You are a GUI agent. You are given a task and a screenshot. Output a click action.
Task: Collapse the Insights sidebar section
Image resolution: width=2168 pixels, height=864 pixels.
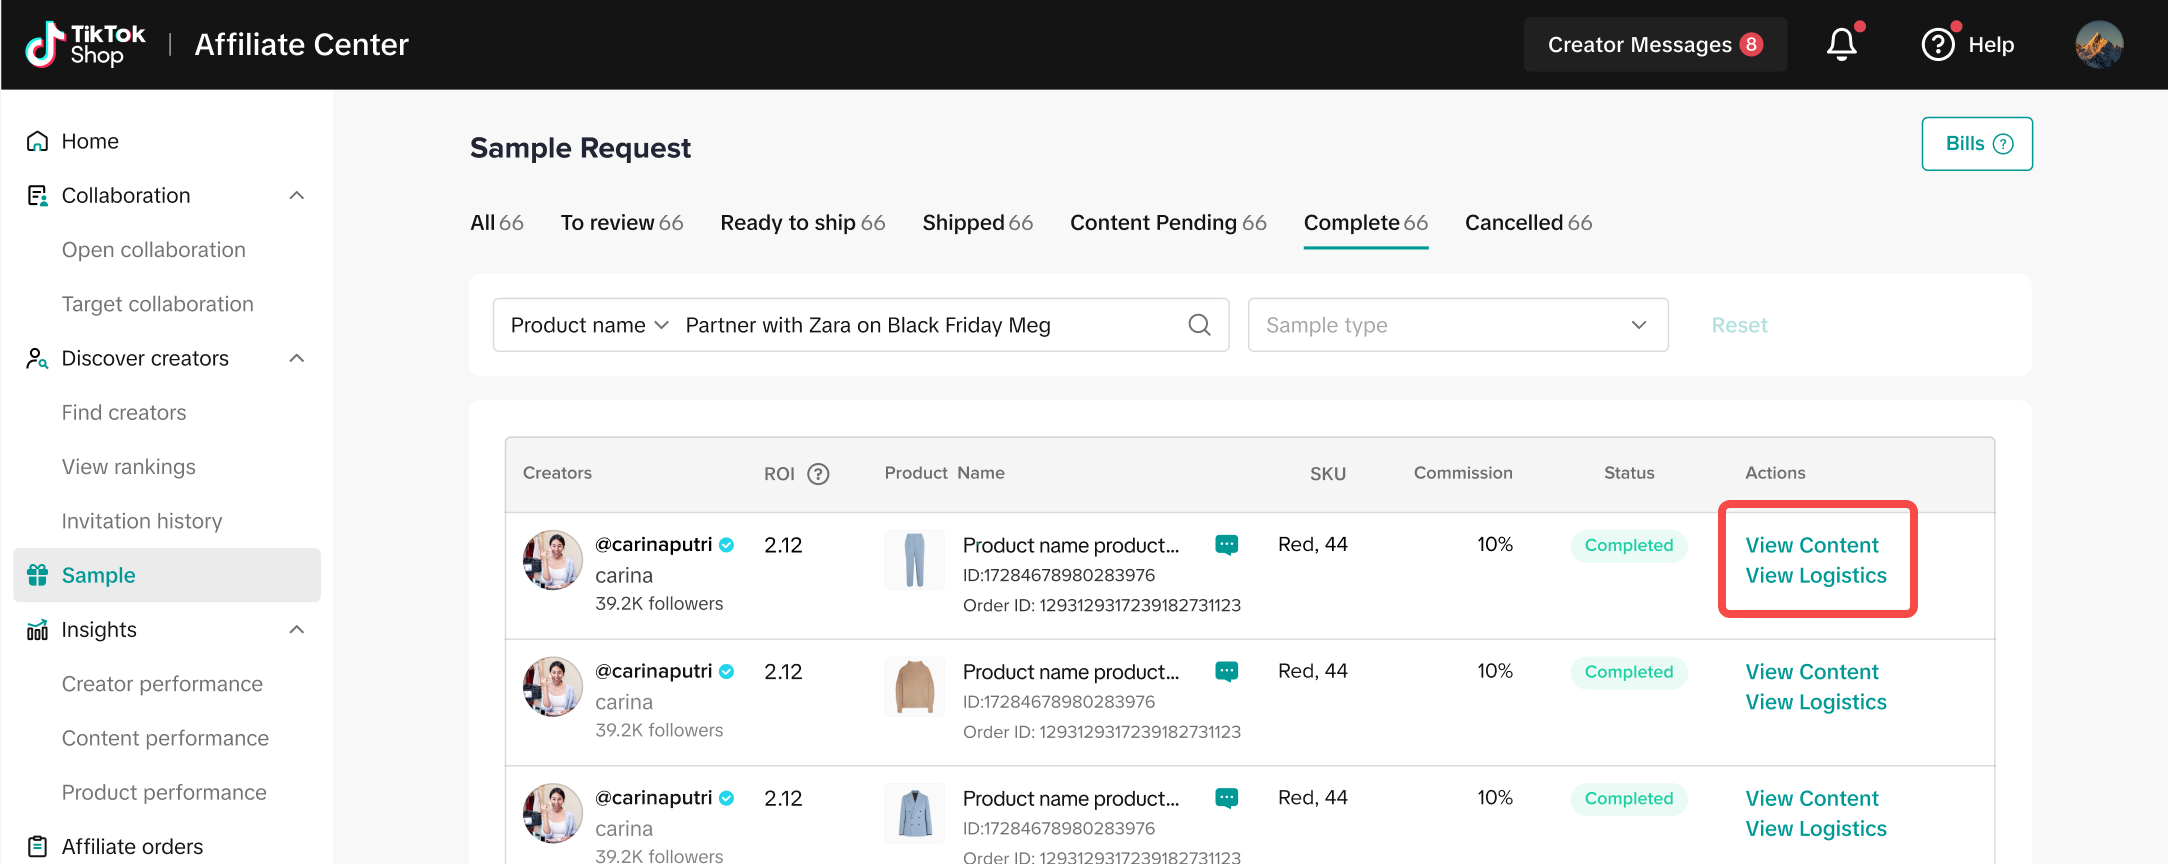297,630
